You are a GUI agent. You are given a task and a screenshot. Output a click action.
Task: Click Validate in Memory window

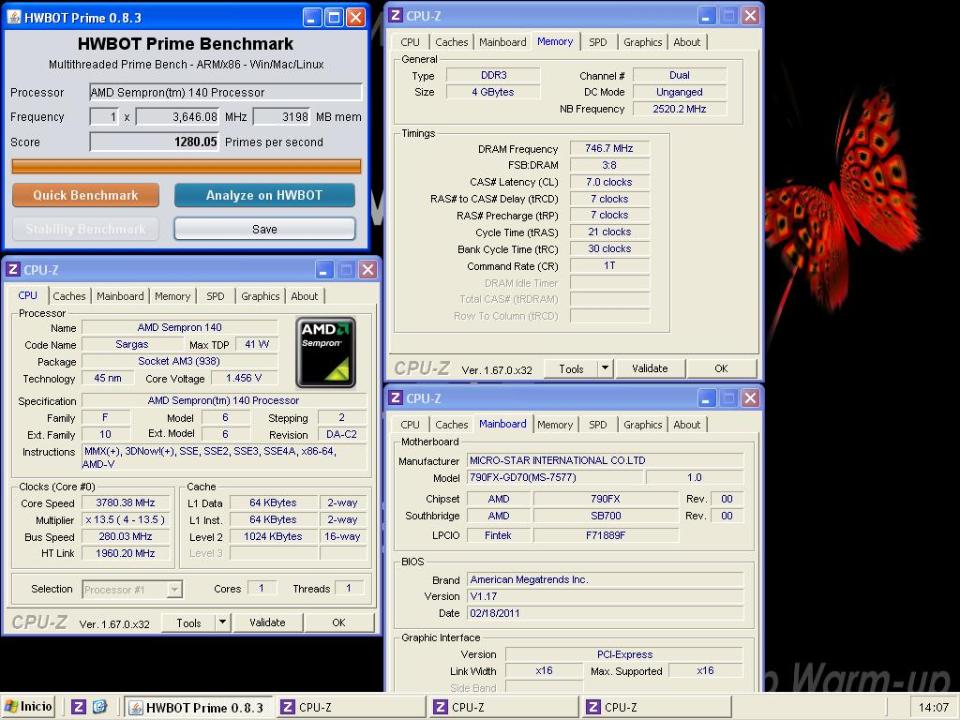tap(650, 369)
